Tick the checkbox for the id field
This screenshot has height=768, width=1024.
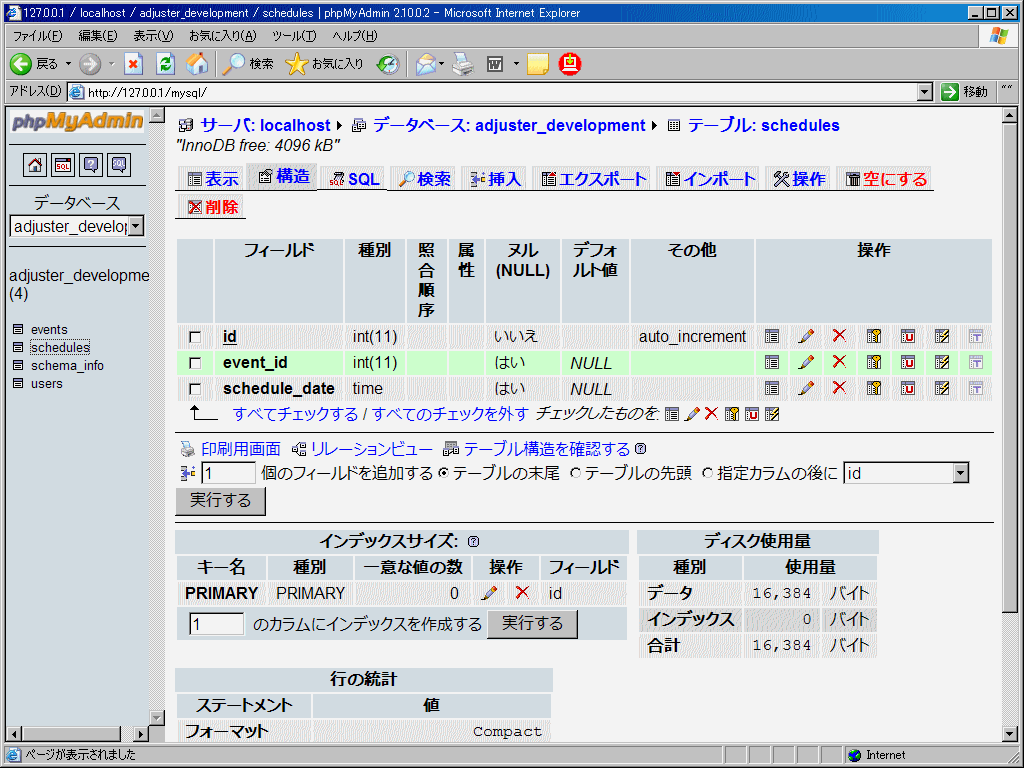196,337
